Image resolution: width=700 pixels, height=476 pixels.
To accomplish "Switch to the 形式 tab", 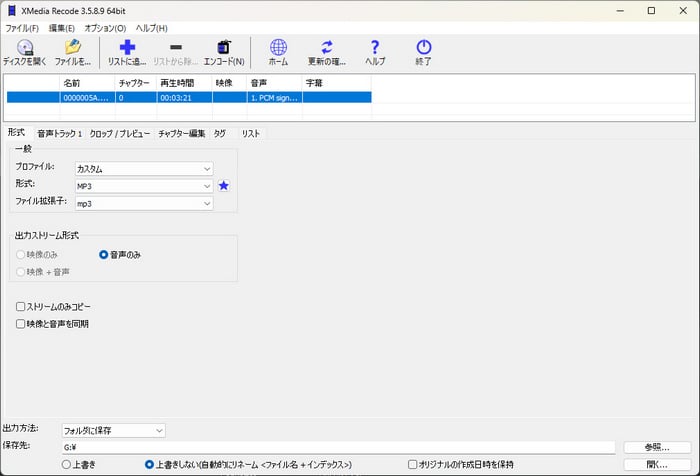I will pyautogui.click(x=17, y=133).
